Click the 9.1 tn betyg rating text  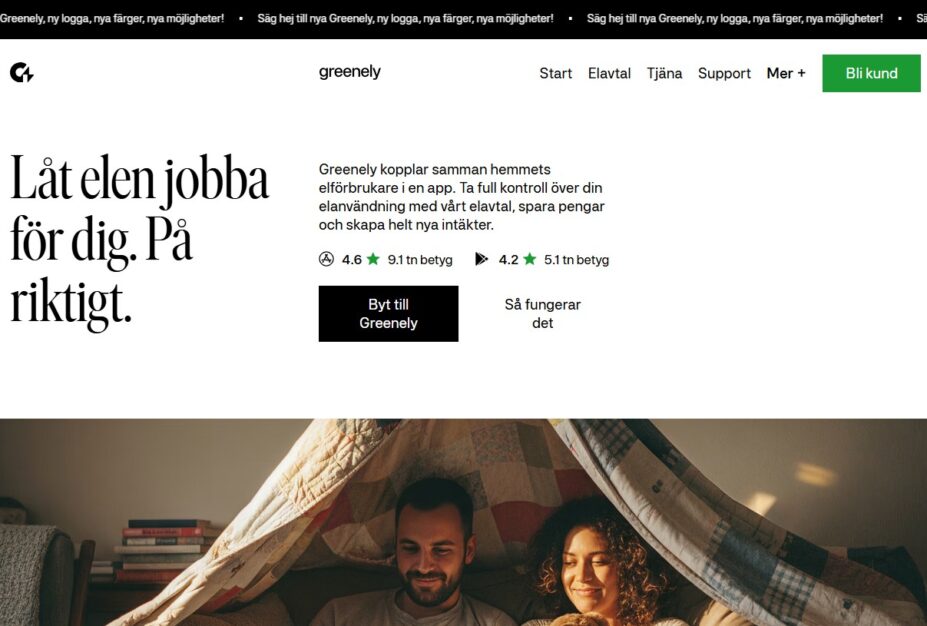tap(420, 260)
